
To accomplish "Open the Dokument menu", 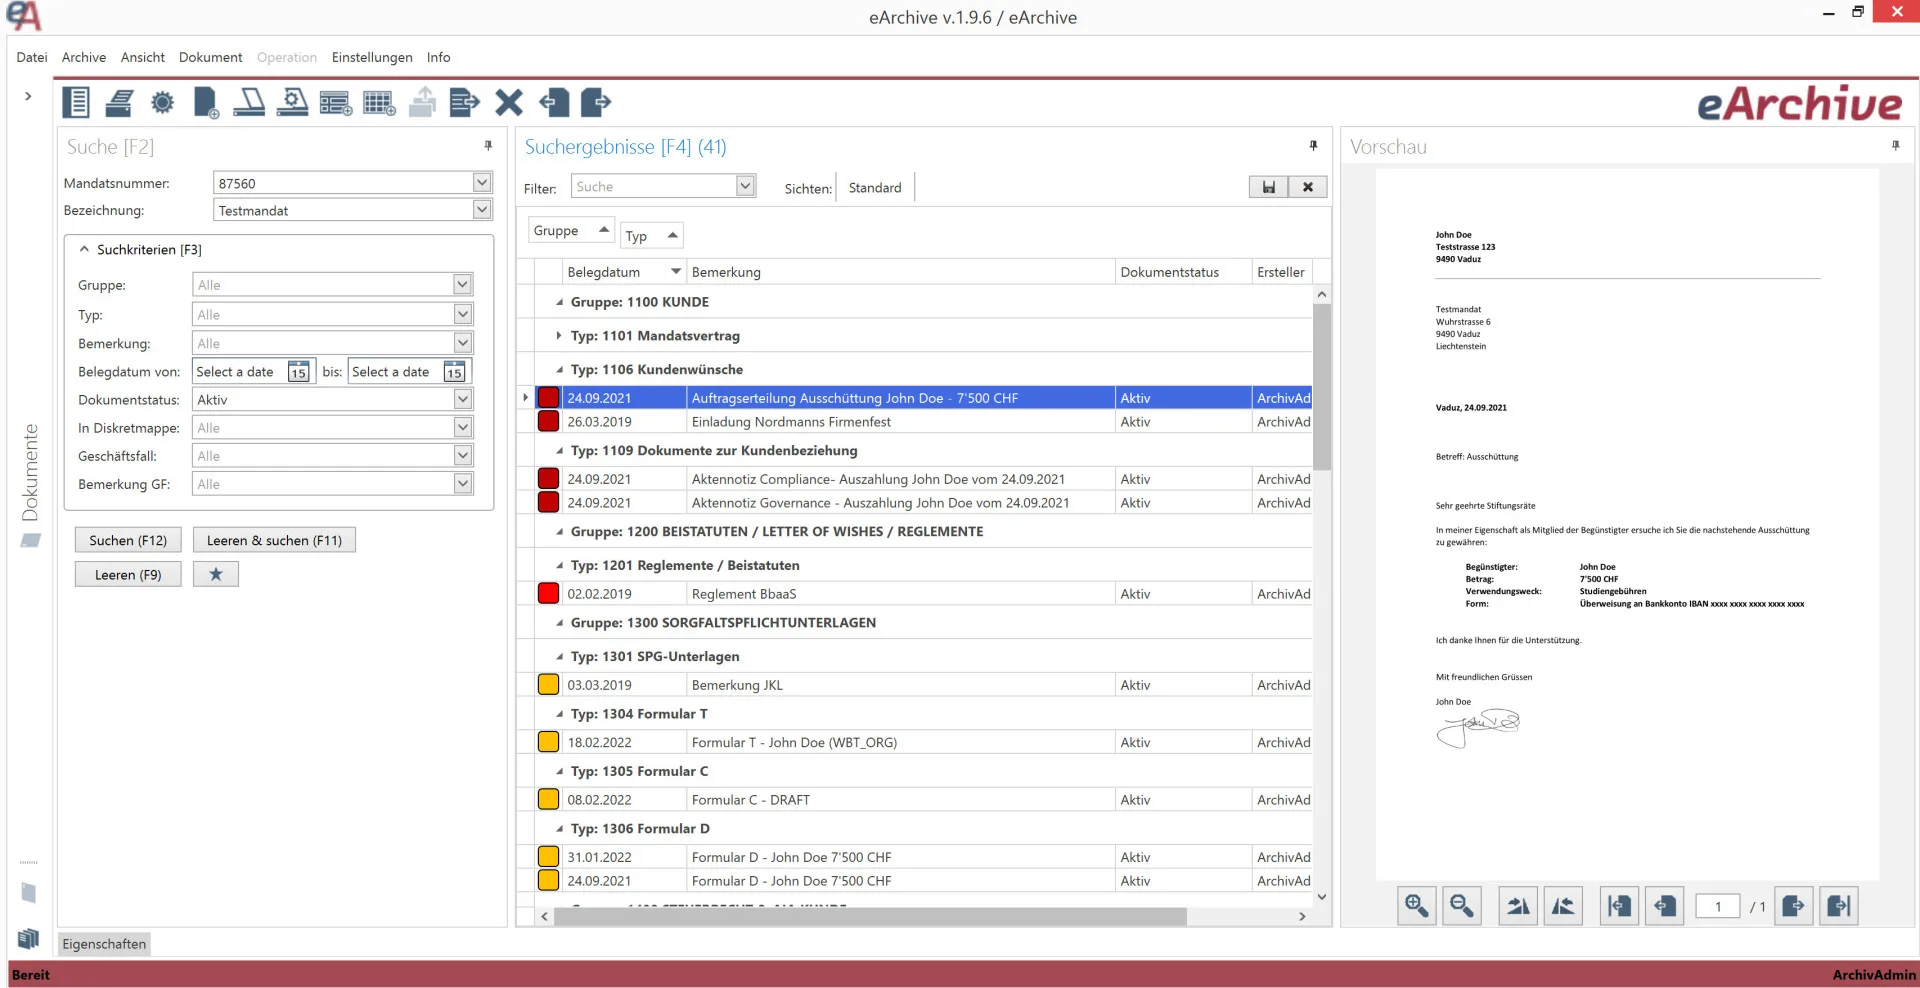I will pos(211,57).
